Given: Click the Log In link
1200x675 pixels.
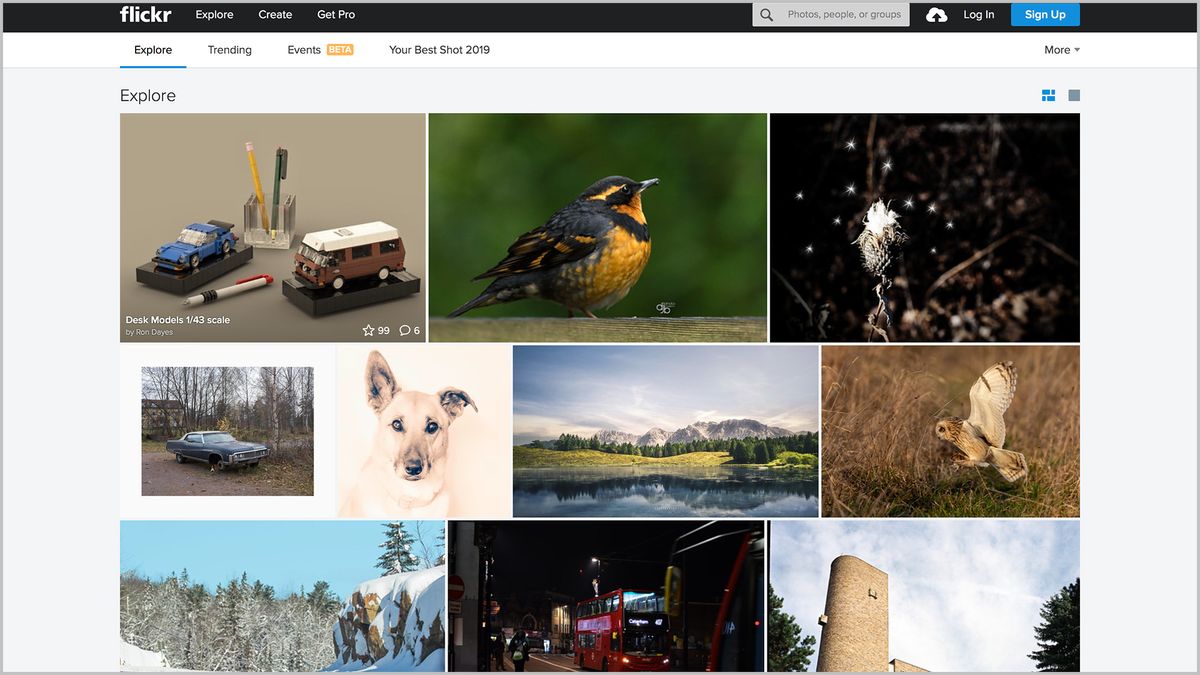Looking at the screenshot, I should [x=978, y=14].
